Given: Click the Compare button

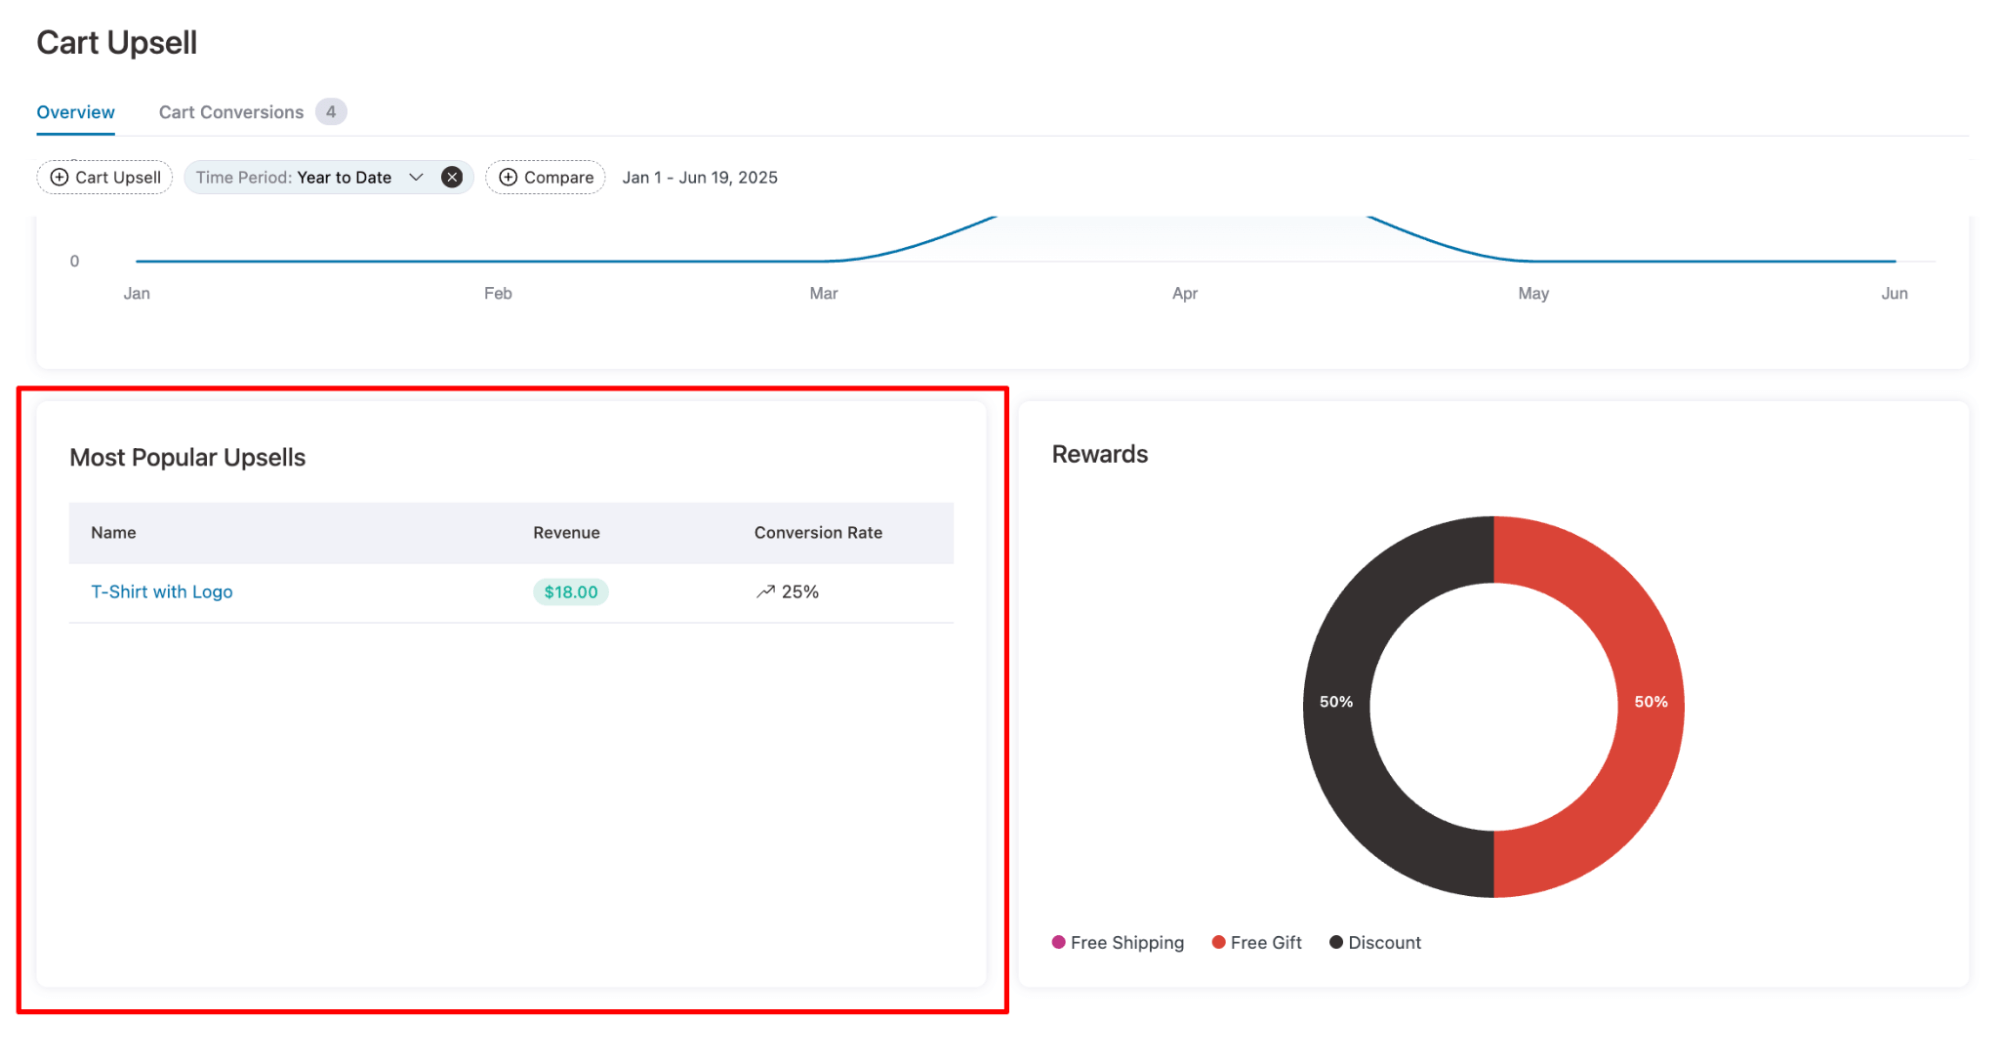Looking at the screenshot, I should pos(546,177).
